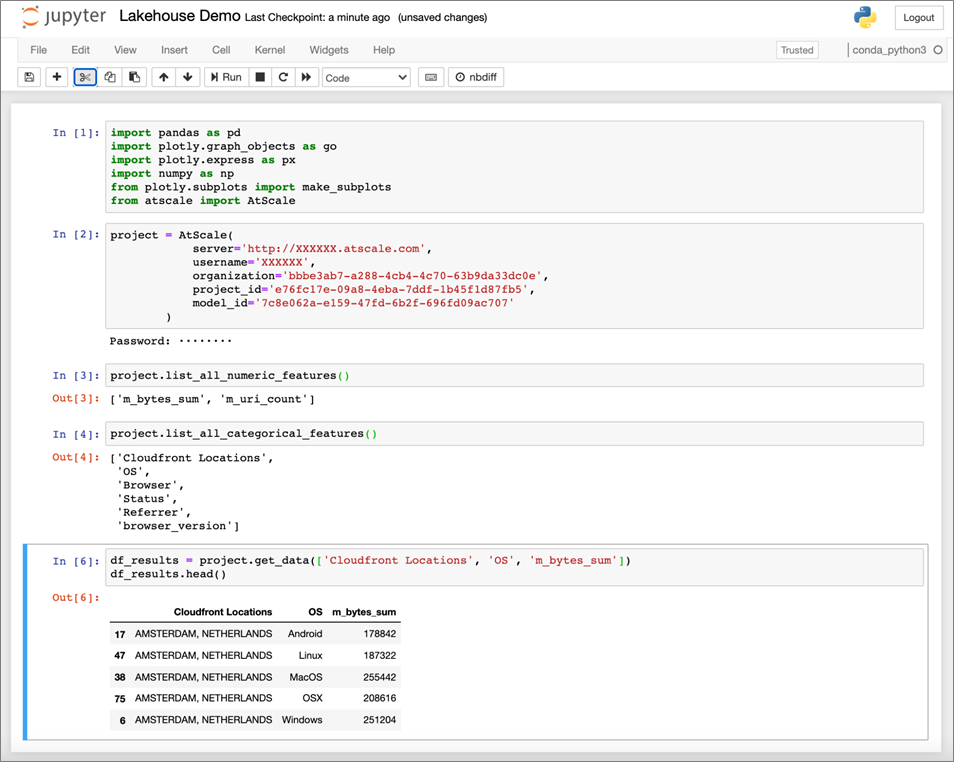954x762 pixels.
Task: Click the nbdiff button
Action: pyautogui.click(x=476, y=77)
